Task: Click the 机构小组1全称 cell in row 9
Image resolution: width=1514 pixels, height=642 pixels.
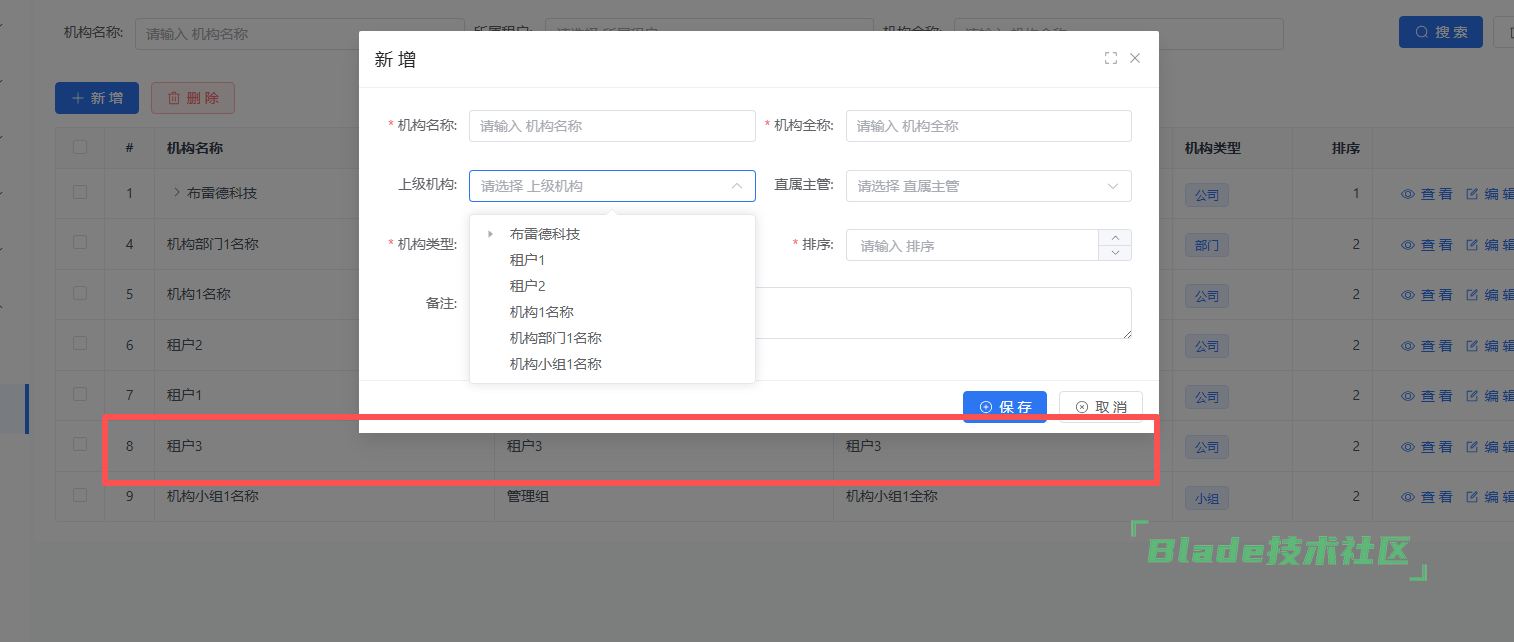Action: coord(892,496)
